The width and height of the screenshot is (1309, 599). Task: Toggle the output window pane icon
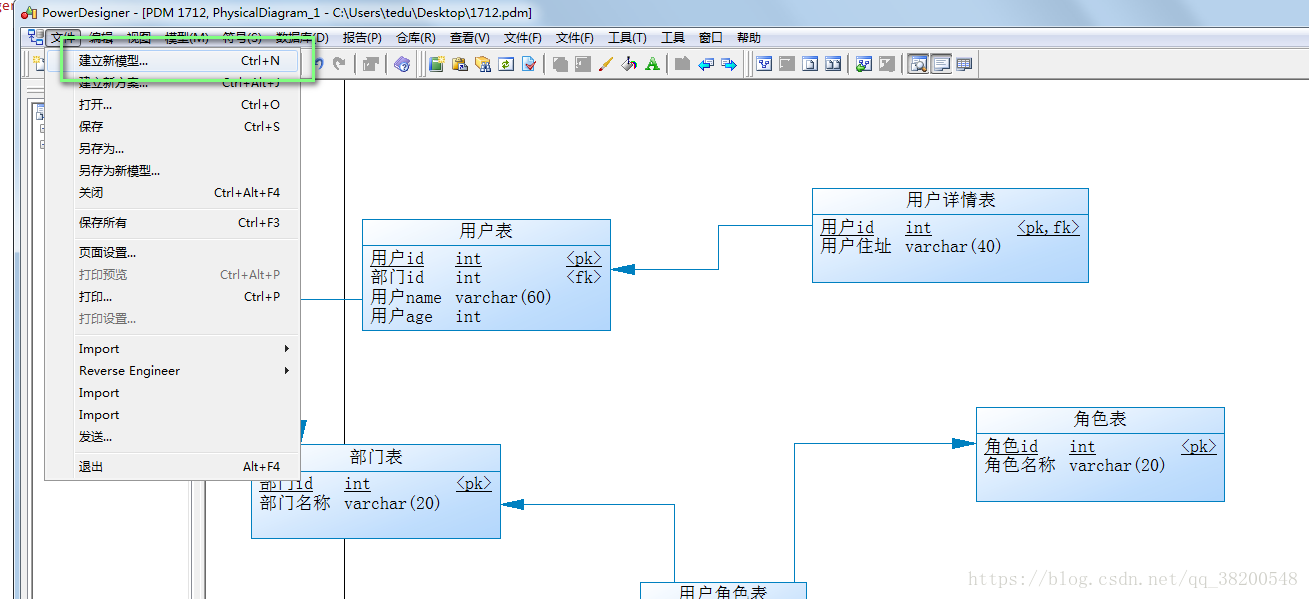click(941, 64)
